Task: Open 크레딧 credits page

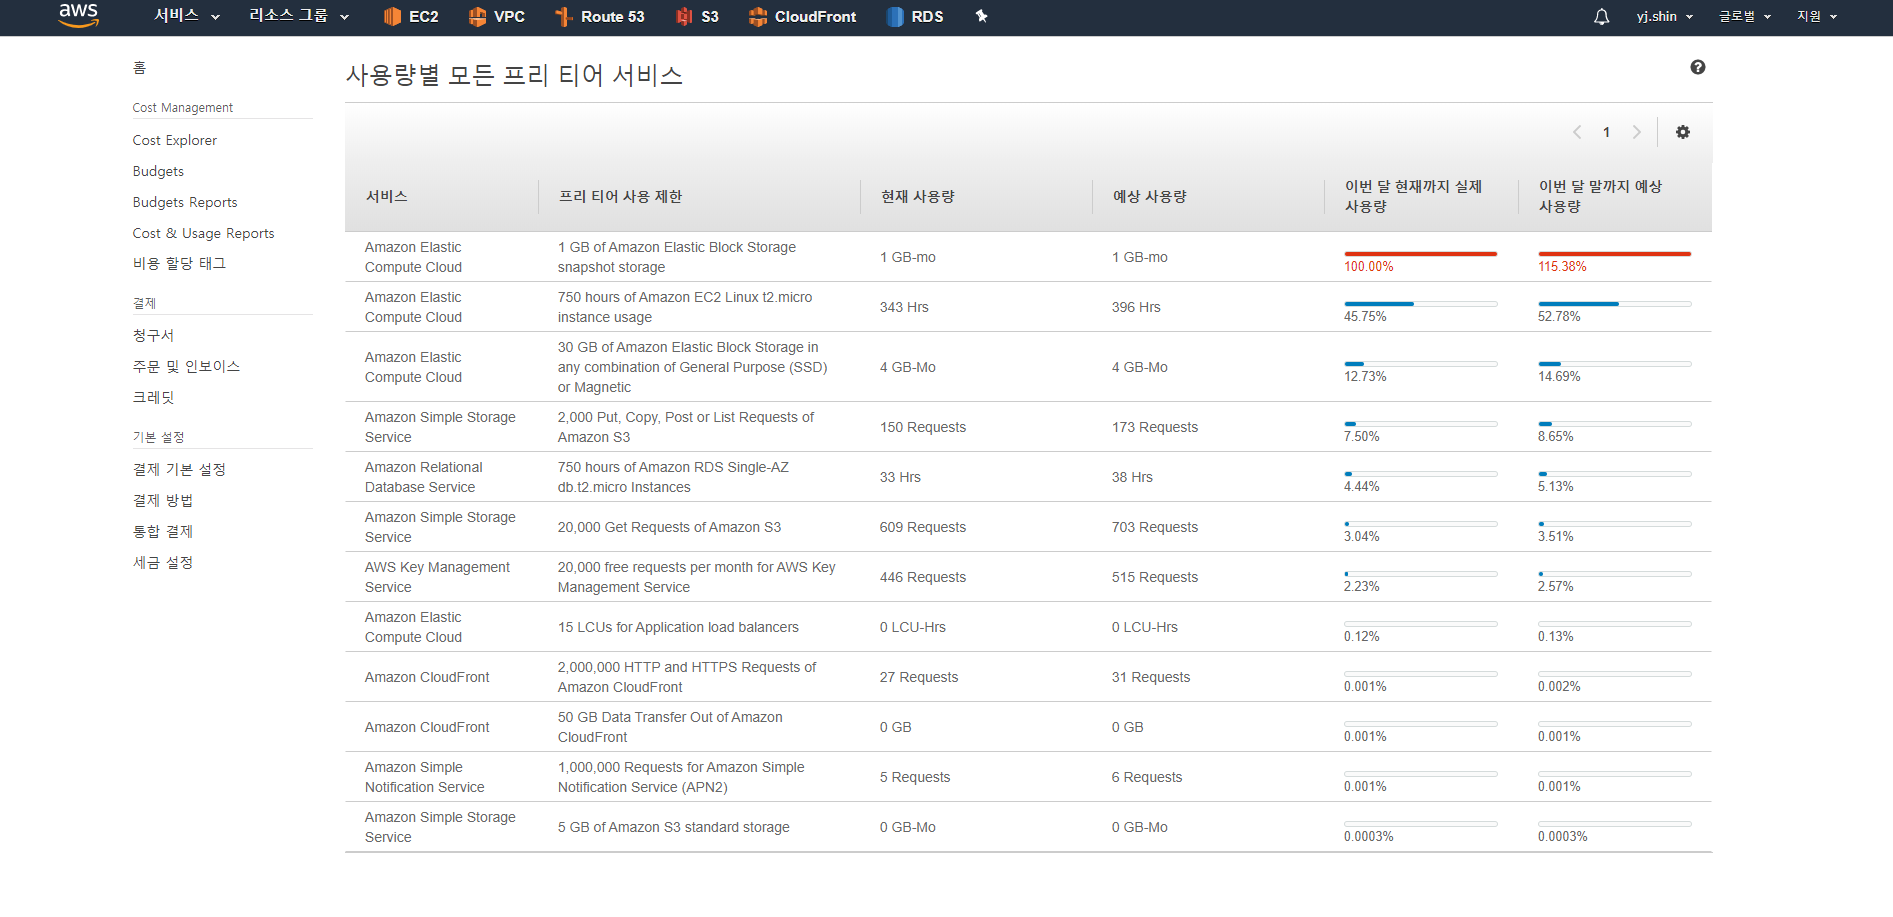Action: (153, 397)
